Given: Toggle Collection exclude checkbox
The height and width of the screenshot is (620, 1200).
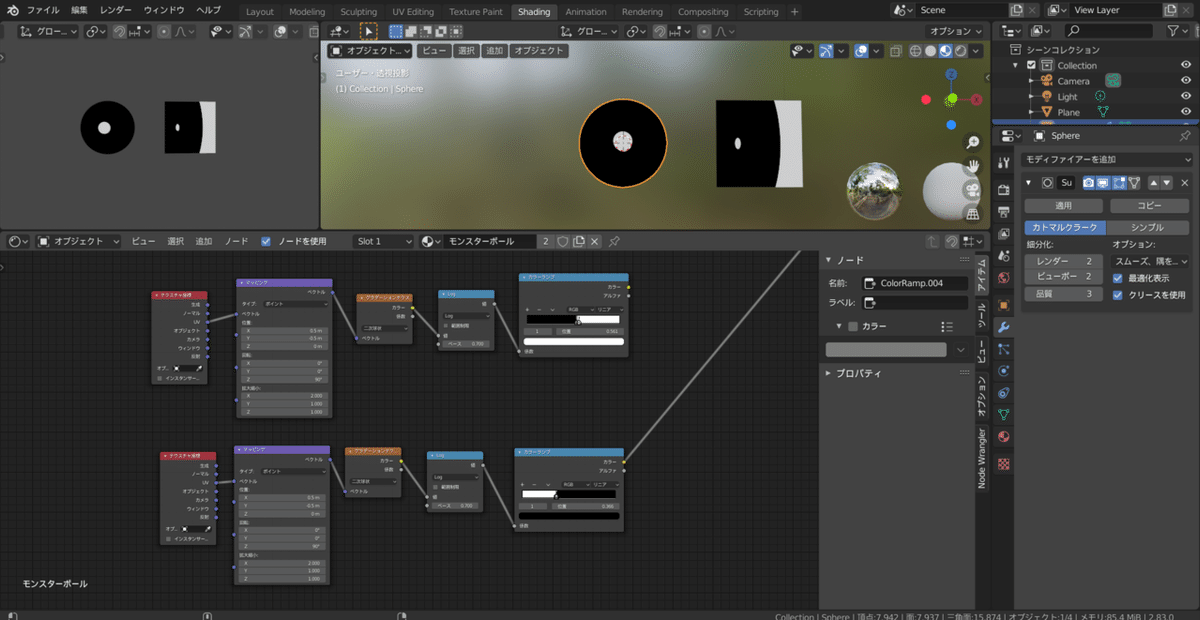Looking at the screenshot, I should pos(1031,65).
